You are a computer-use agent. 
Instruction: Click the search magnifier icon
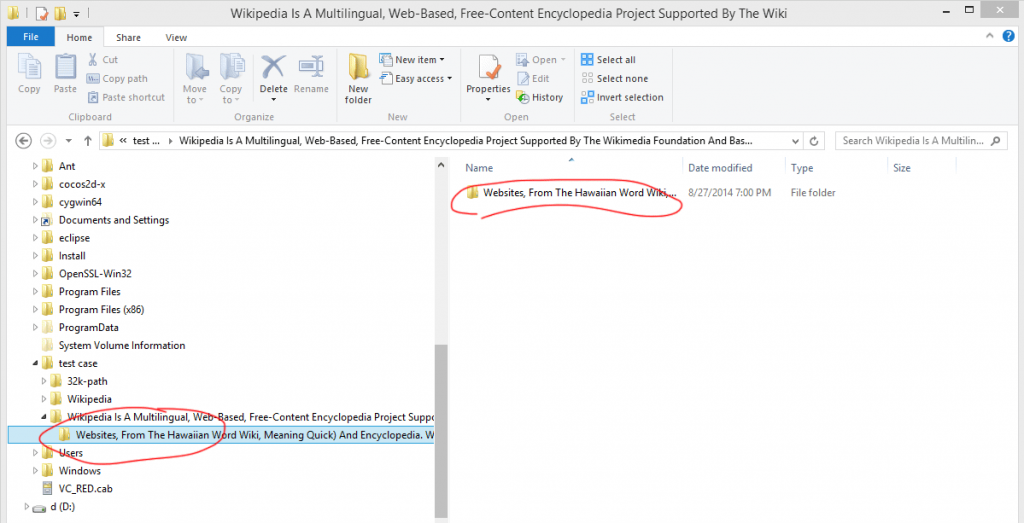click(x=995, y=140)
